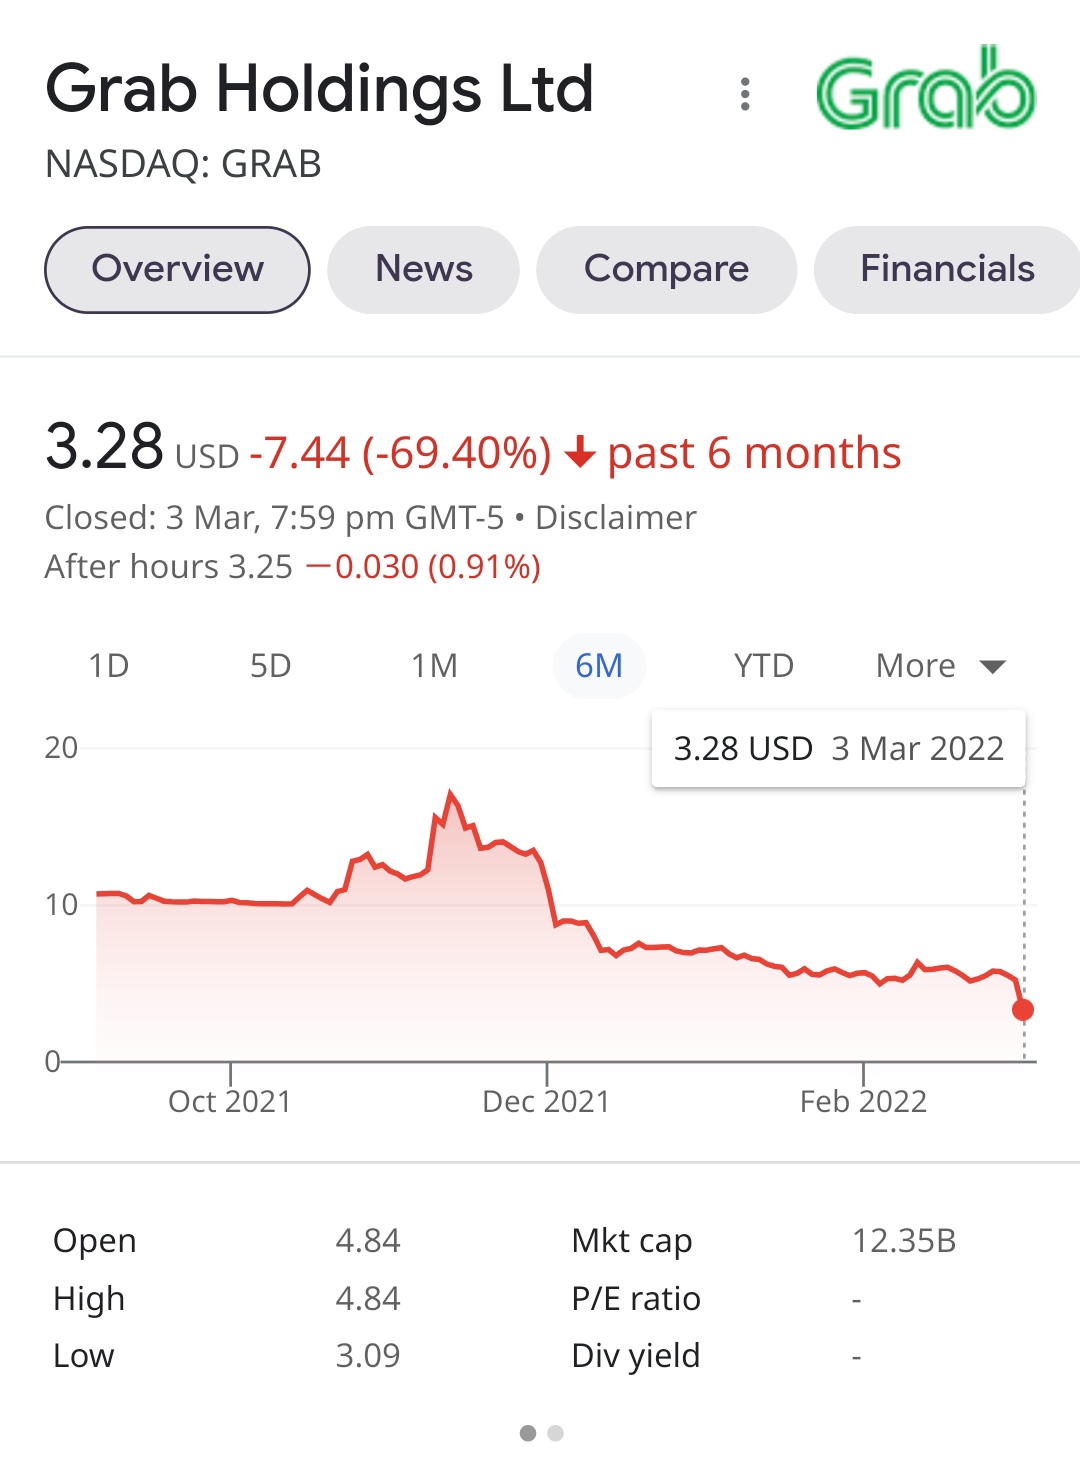
Task: Open the three-dot more options menu
Action: (745, 94)
